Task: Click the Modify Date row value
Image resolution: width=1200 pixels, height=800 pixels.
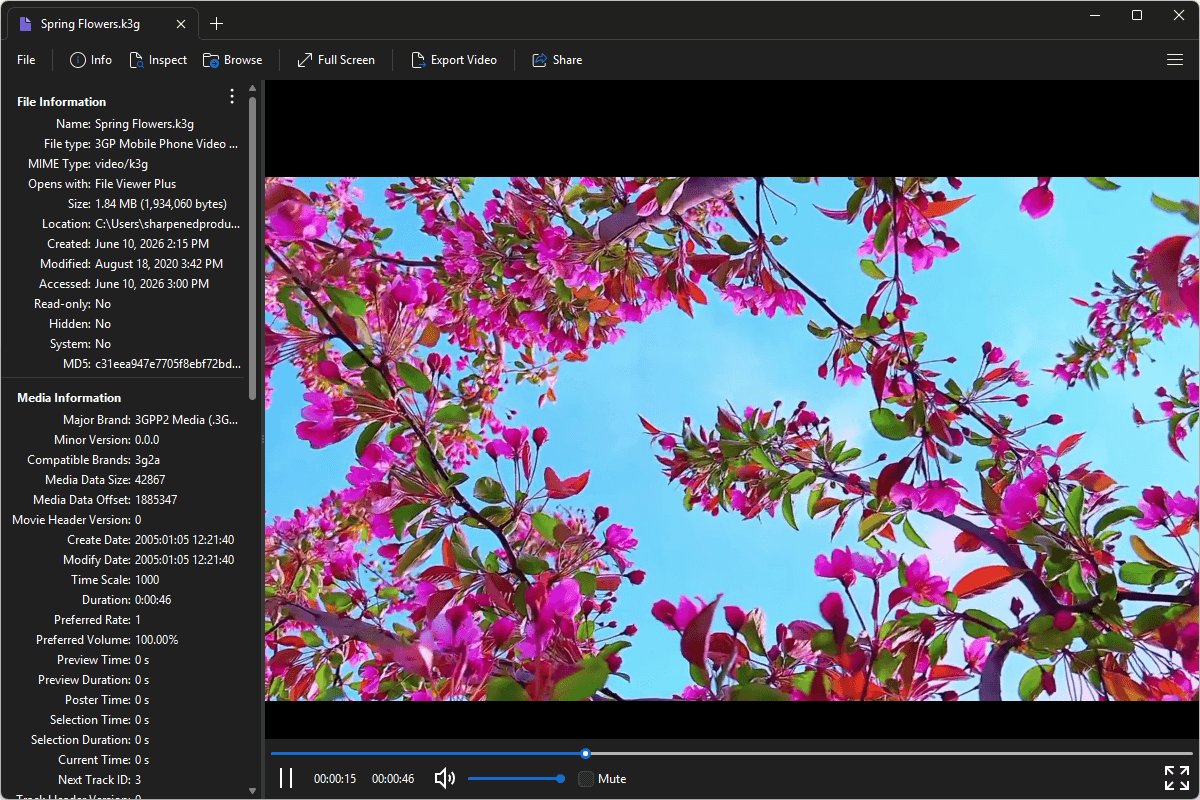Action: coord(185,560)
